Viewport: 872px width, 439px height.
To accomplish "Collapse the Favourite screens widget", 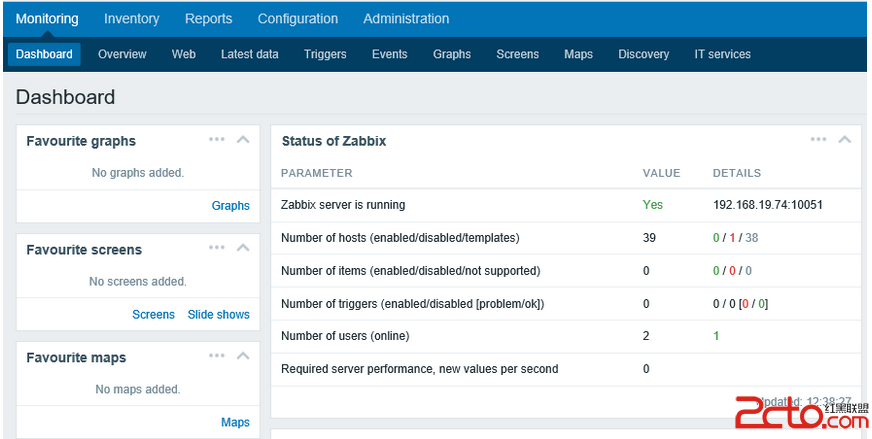I will 243,248.
